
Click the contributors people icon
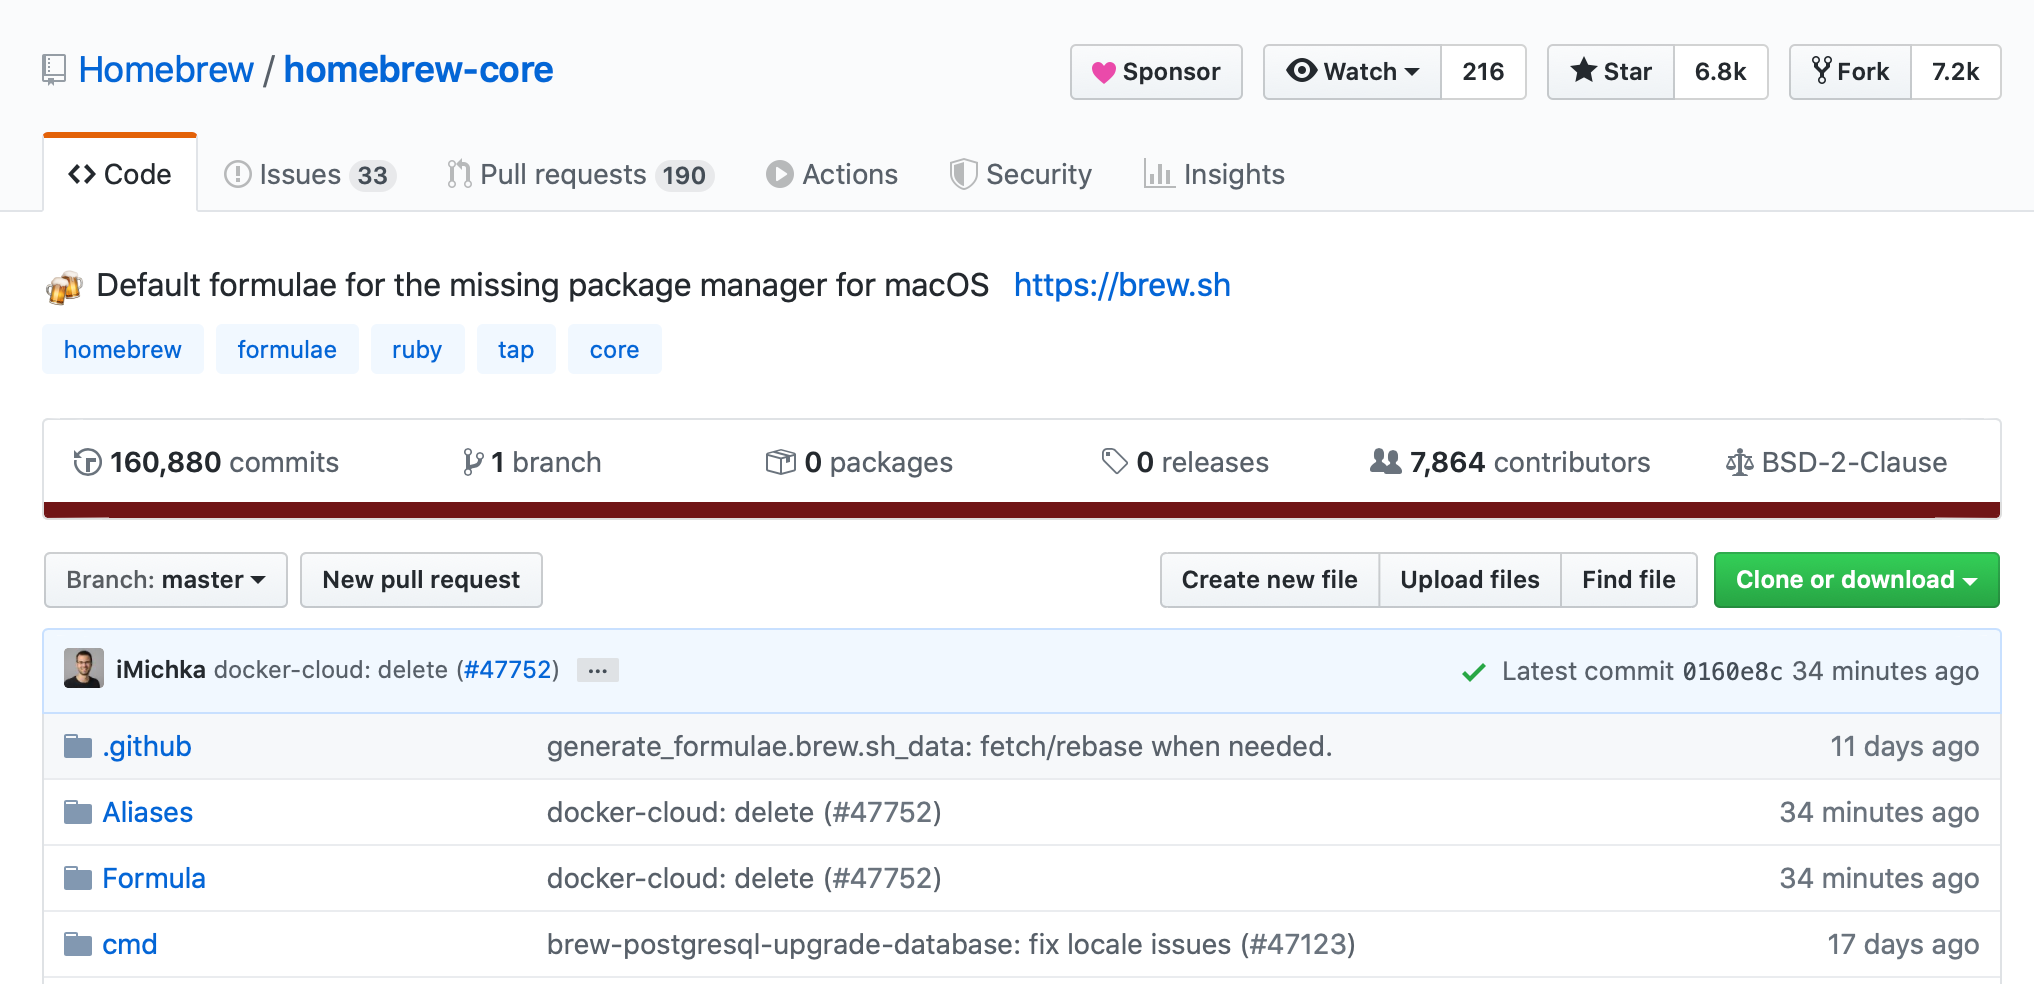1385,461
